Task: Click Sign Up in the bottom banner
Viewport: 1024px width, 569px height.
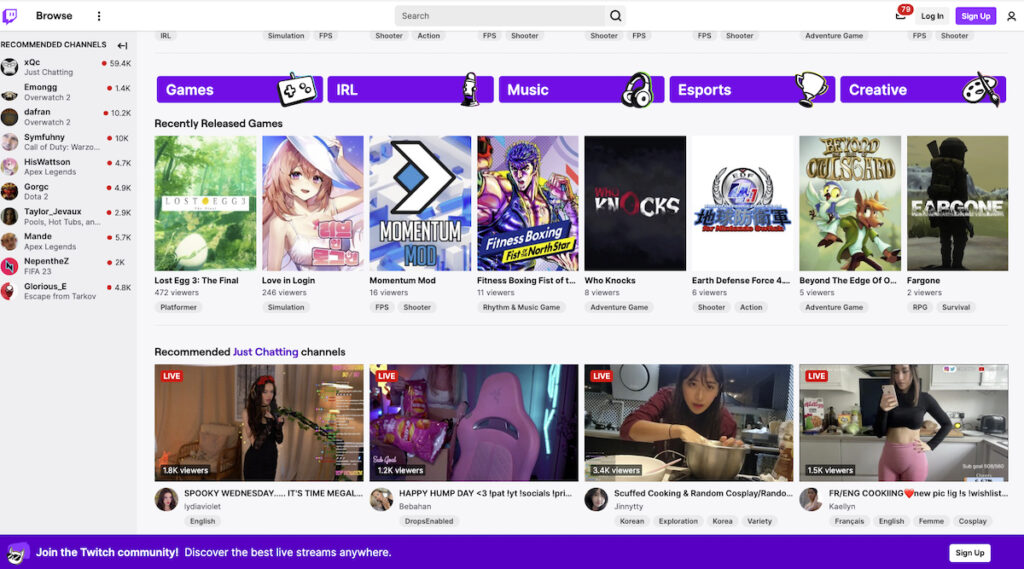Action: coord(970,553)
